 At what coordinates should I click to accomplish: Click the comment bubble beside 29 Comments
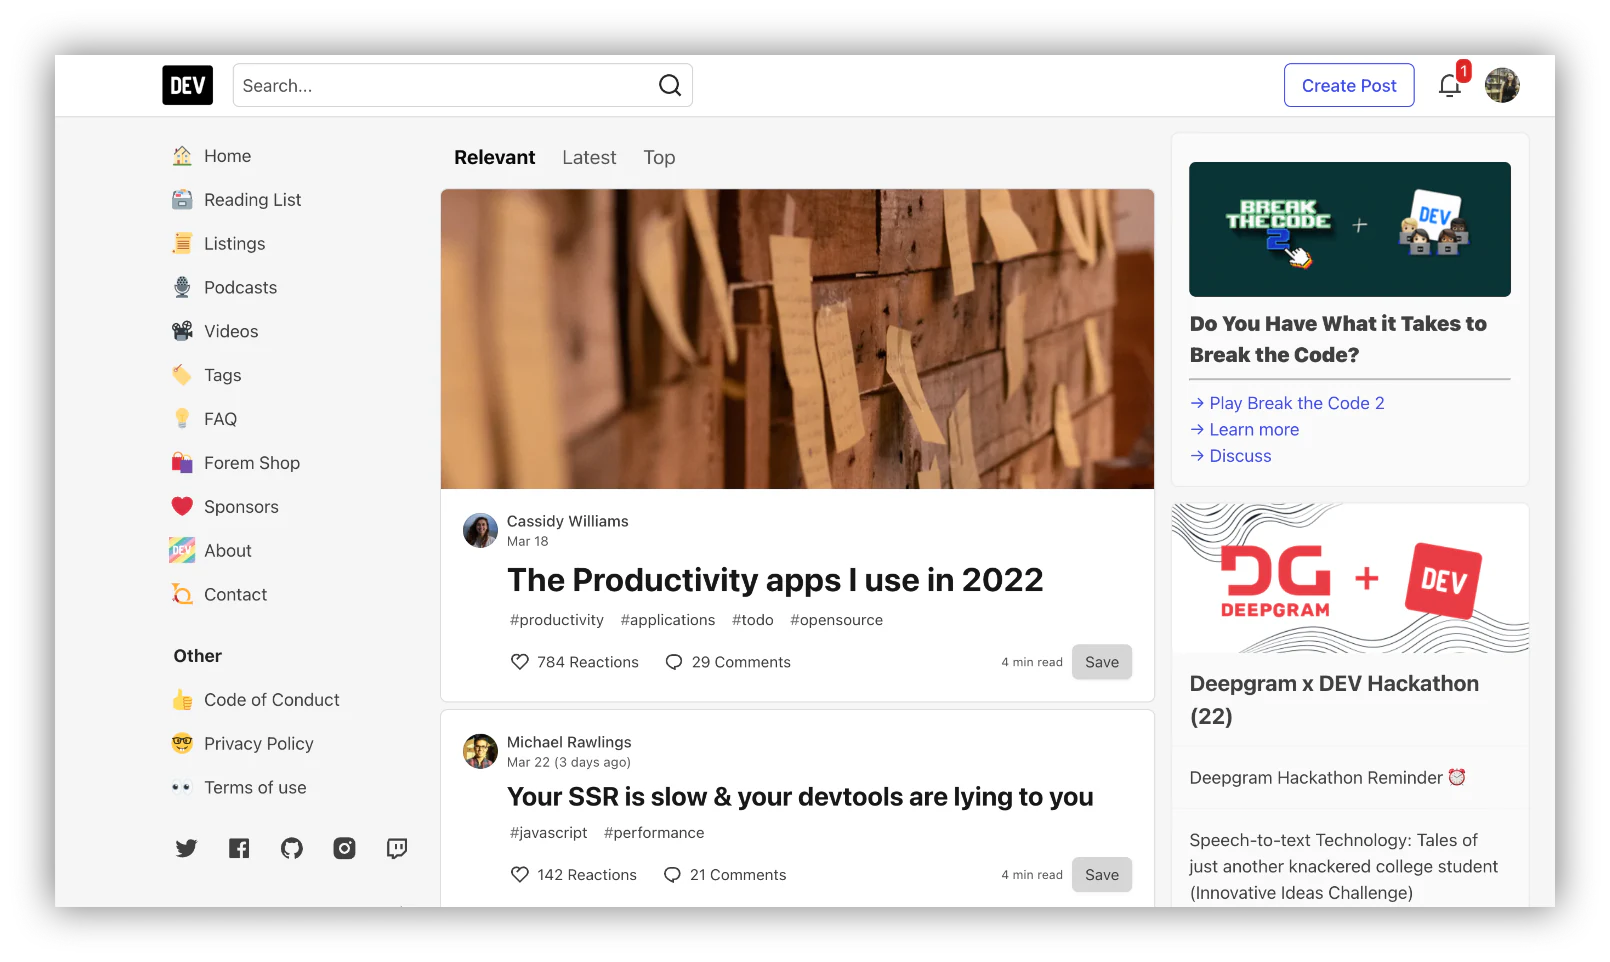pyautogui.click(x=674, y=662)
